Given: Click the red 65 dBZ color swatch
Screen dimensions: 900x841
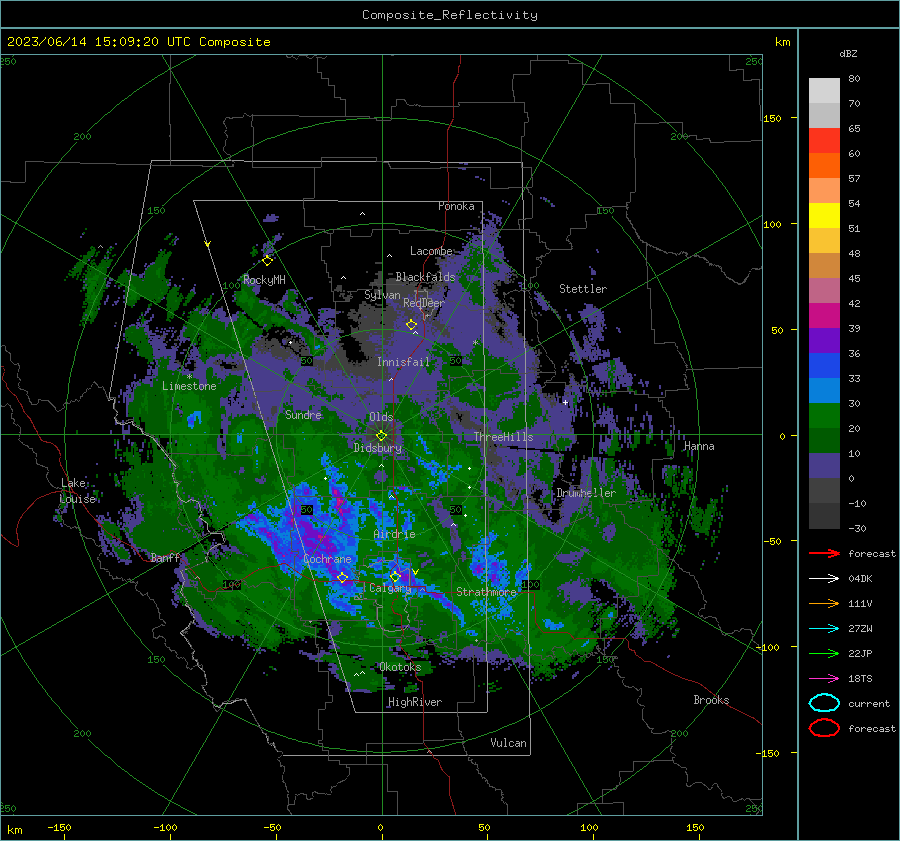Looking at the screenshot, I should pos(824,141).
